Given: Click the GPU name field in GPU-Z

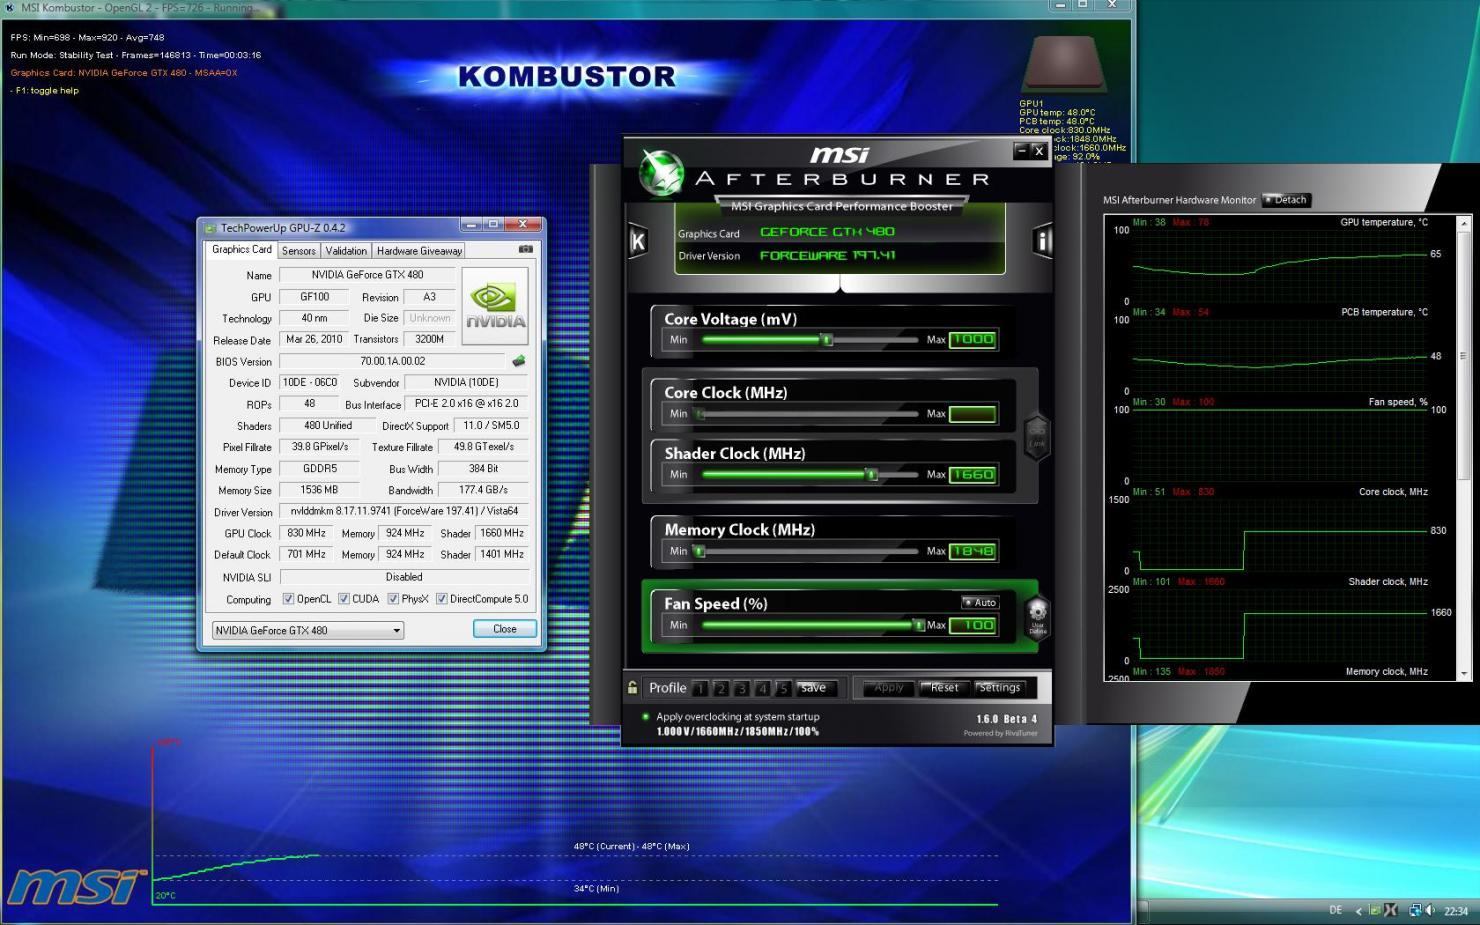Looking at the screenshot, I should point(367,275).
